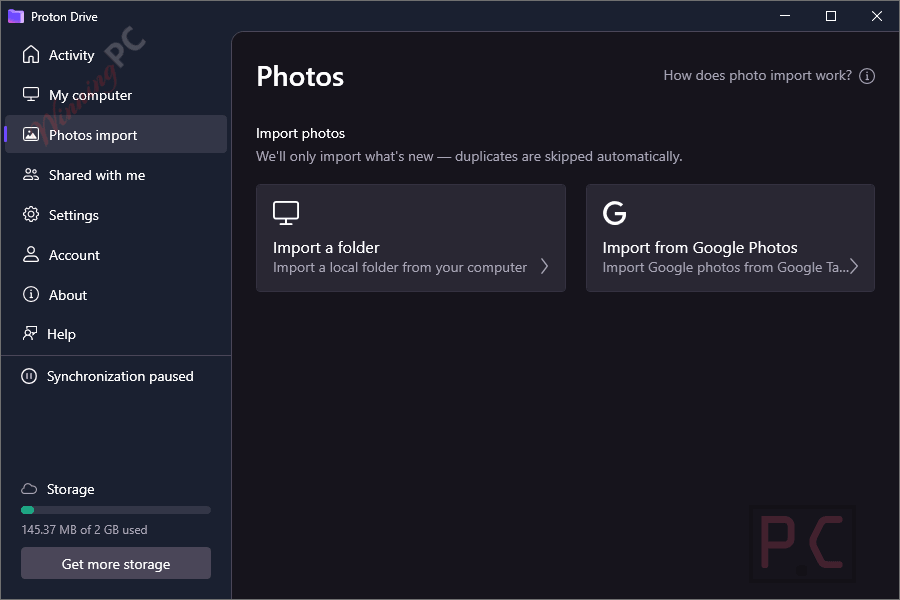Open the Settings page
The height and width of the screenshot is (600, 900).
click(x=116, y=215)
